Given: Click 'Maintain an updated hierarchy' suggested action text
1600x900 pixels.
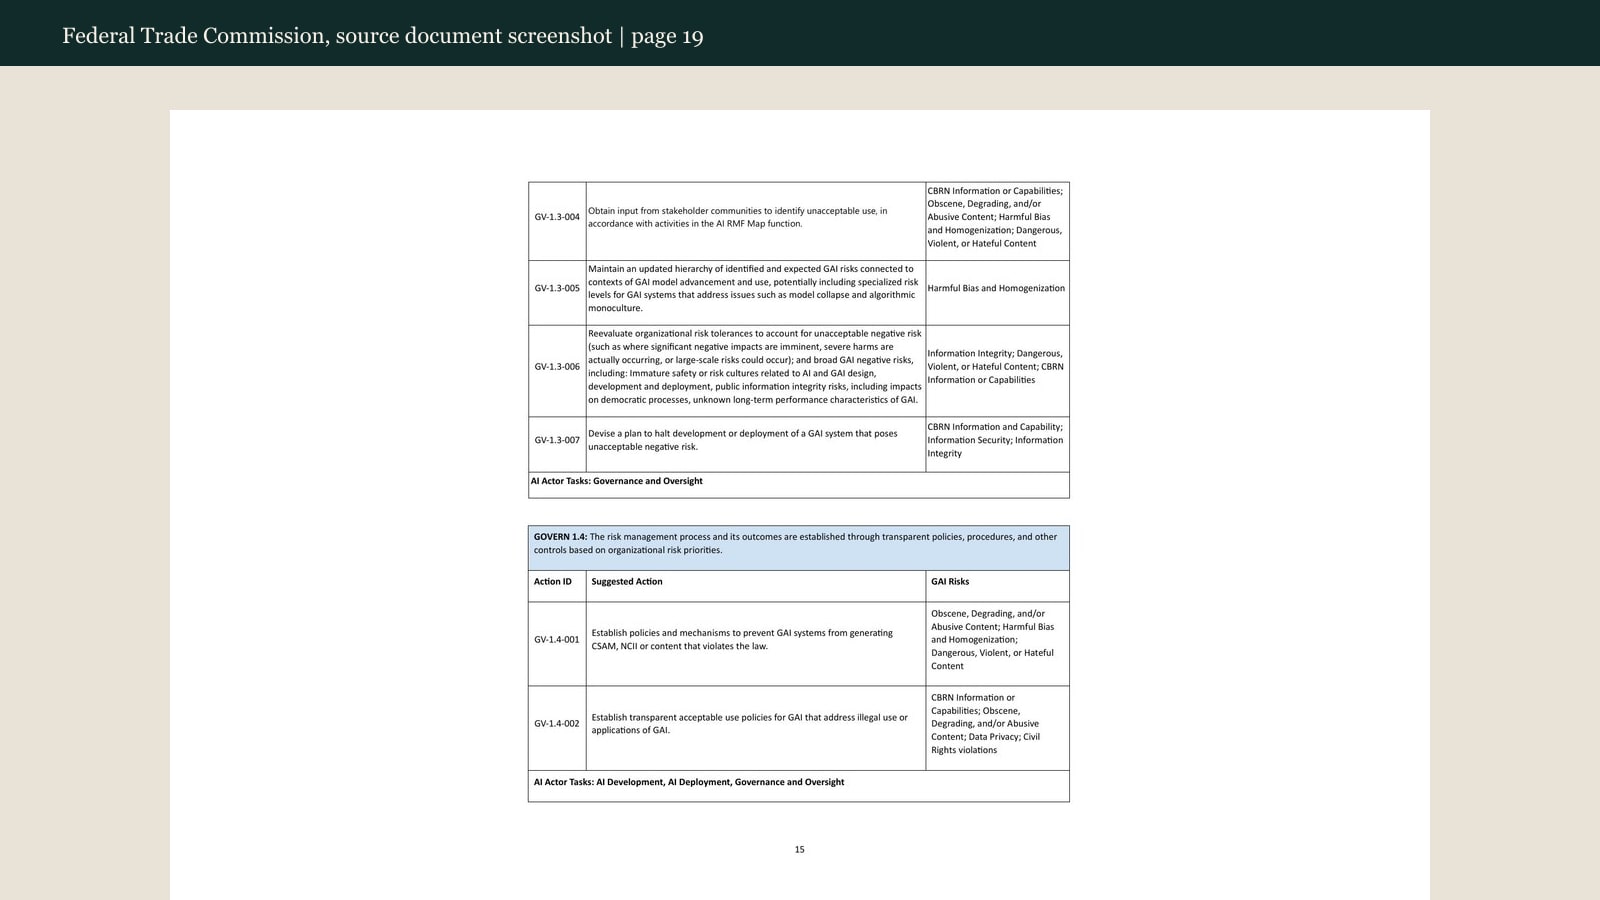Looking at the screenshot, I should (x=753, y=288).
